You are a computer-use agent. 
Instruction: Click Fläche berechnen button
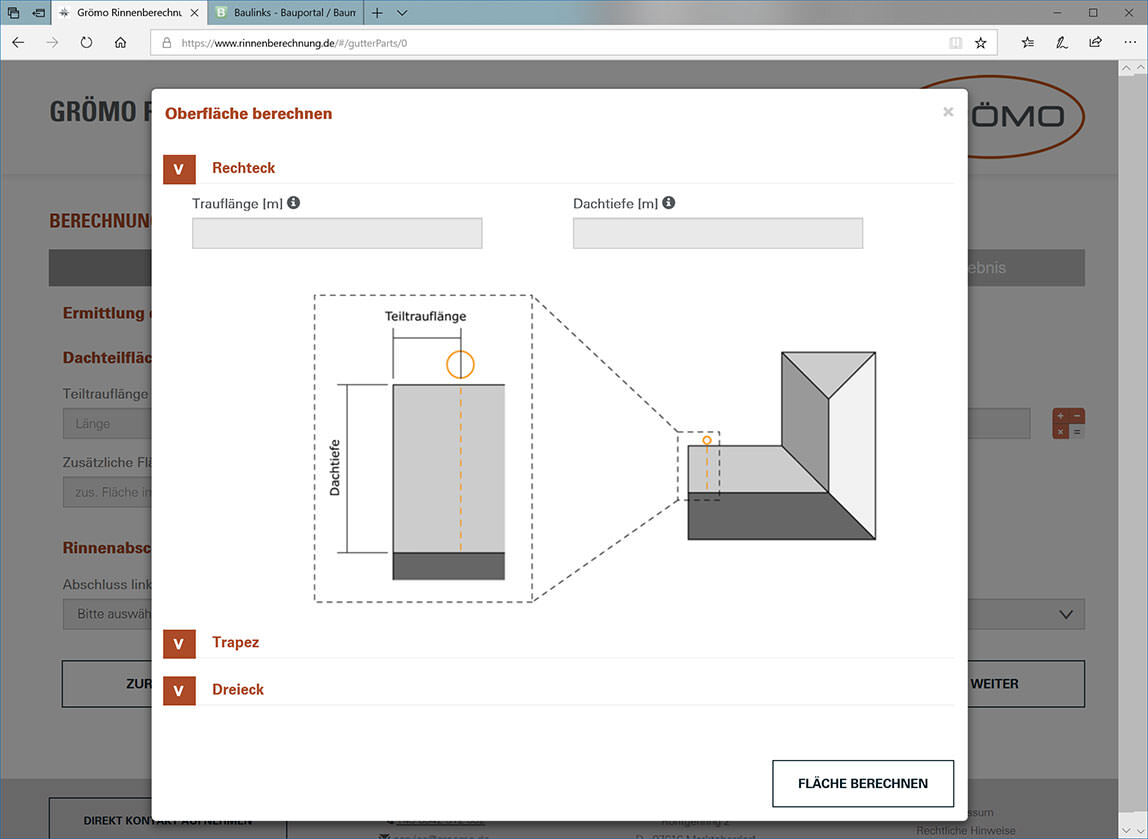coord(862,783)
